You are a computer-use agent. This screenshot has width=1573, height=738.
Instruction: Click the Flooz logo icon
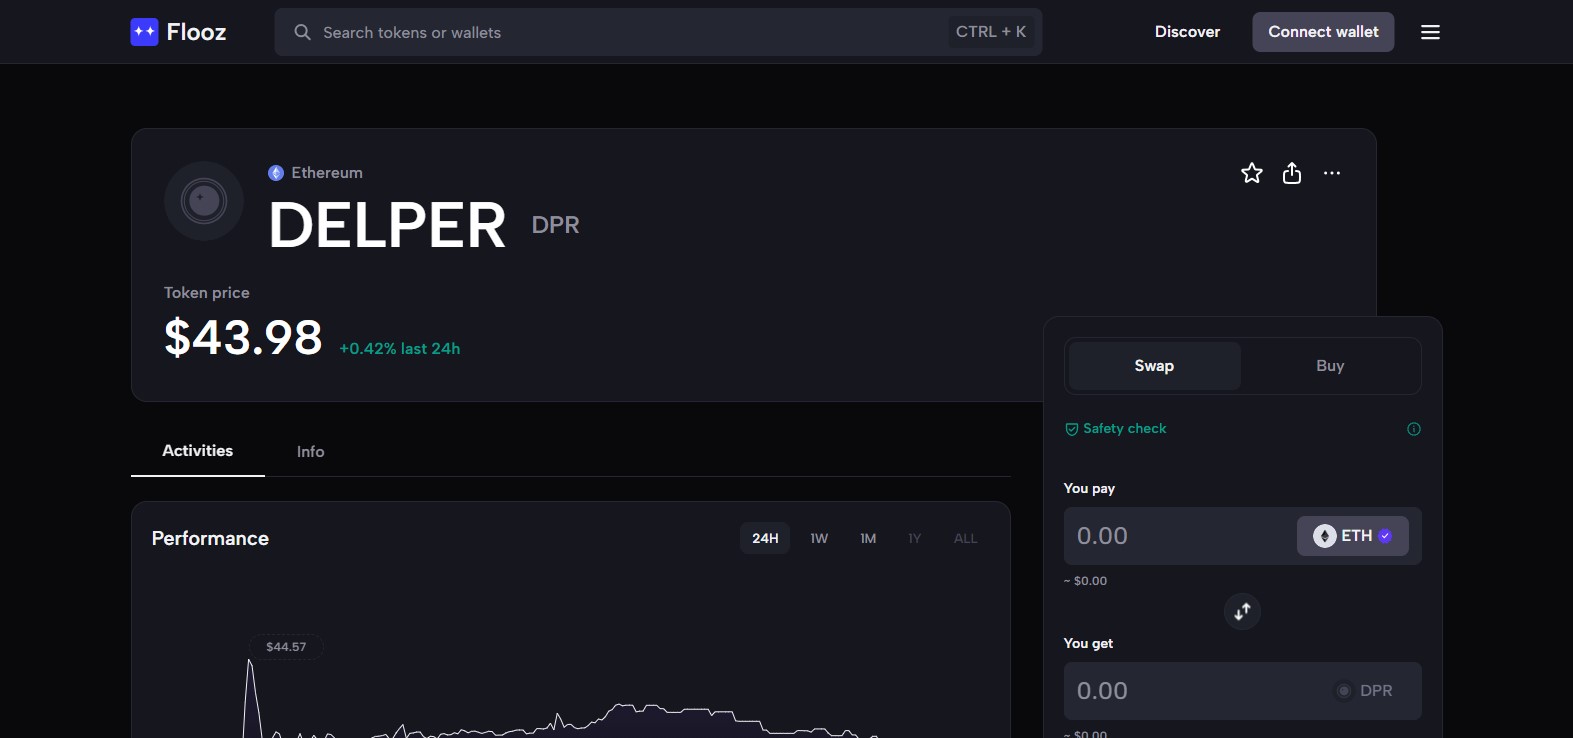click(145, 32)
